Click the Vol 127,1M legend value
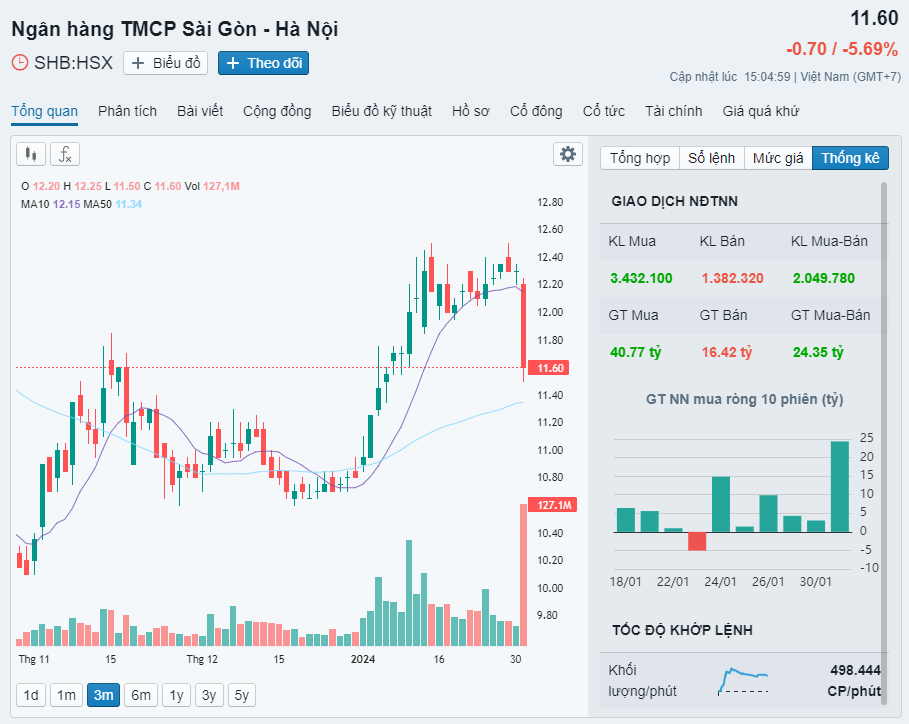909x724 pixels. click(x=221, y=186)
